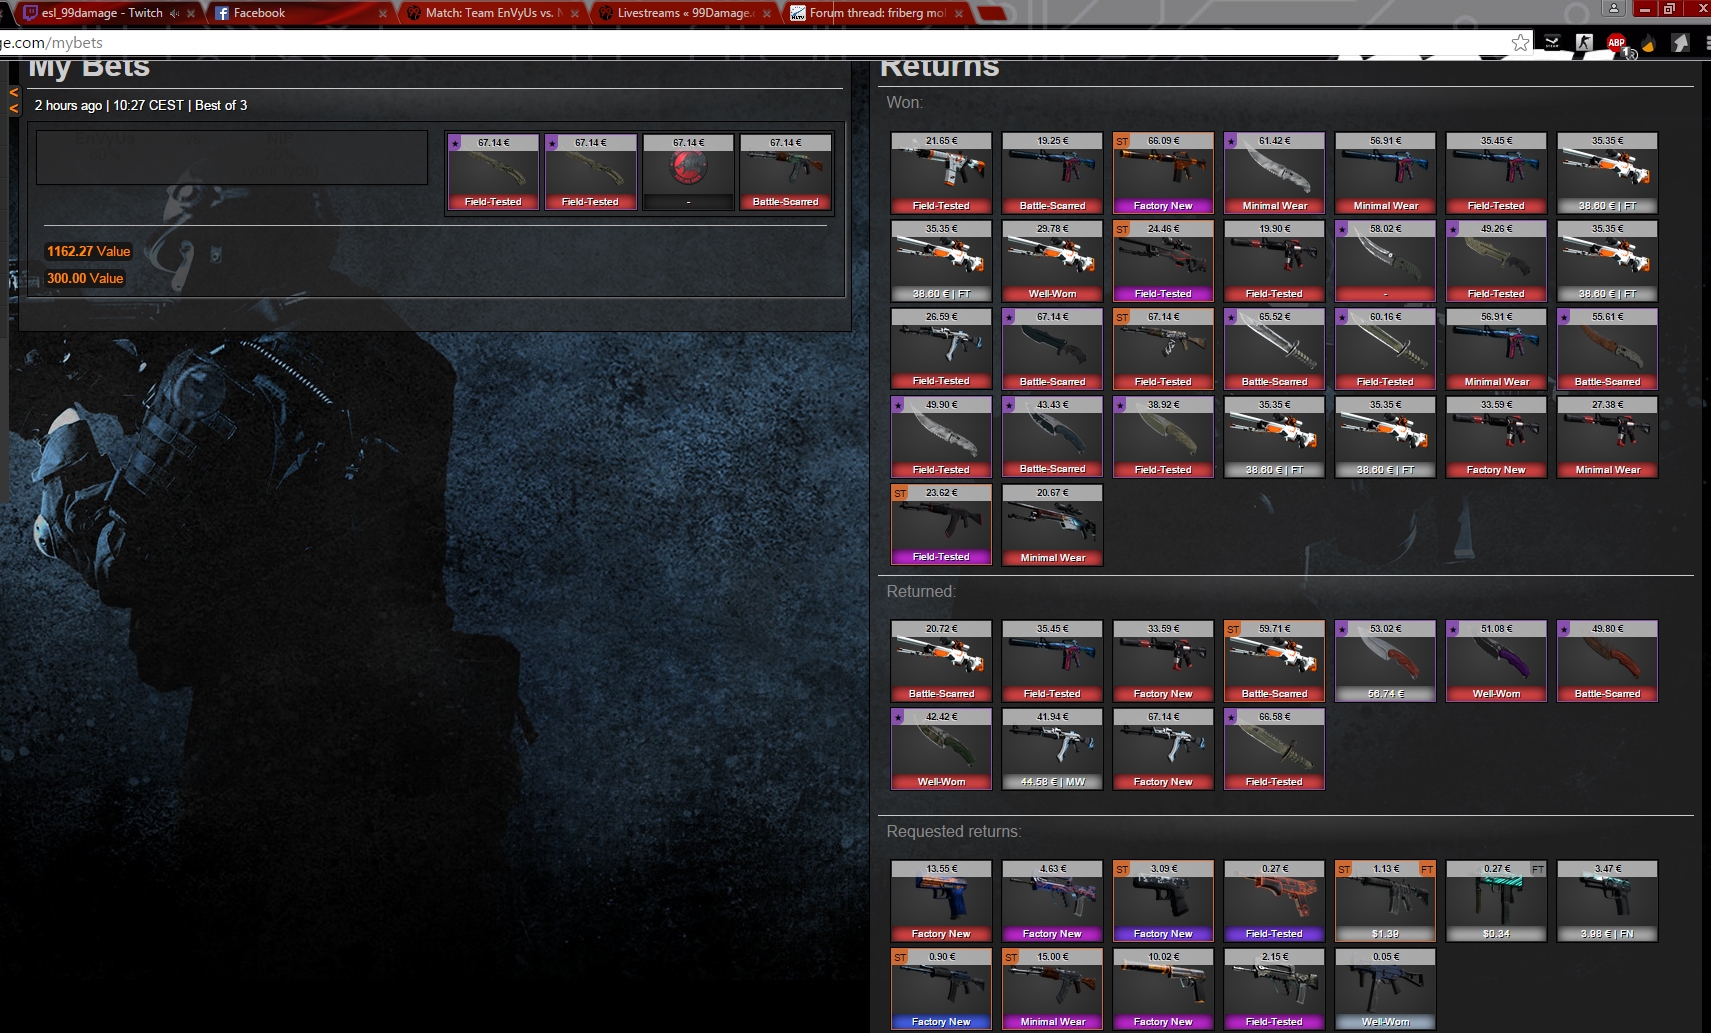The image size is (1711, 1033).
Task: Select the returned 51.08 € Well-Worn knife
Action: click(1496, 661)
